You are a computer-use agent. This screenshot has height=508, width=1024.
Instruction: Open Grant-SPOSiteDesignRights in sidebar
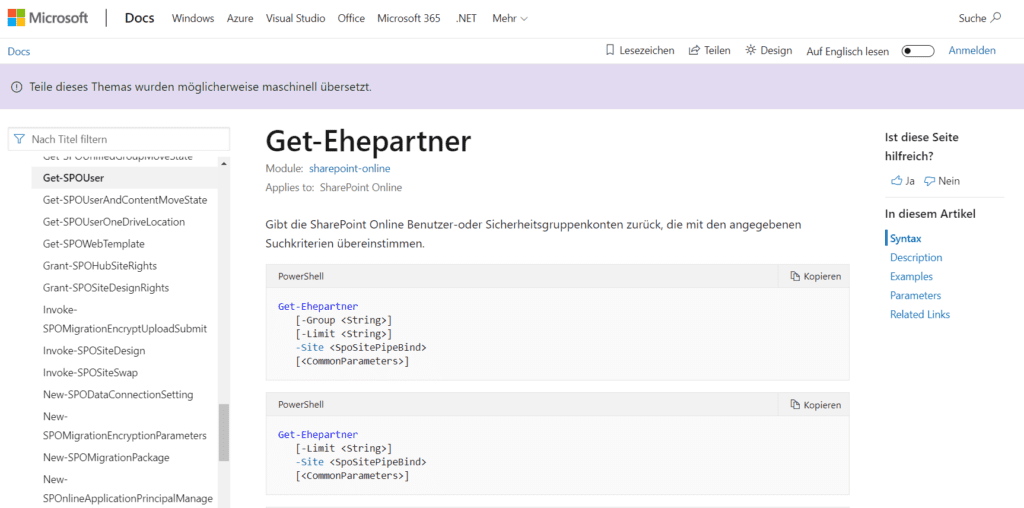[x=106, y=287]
